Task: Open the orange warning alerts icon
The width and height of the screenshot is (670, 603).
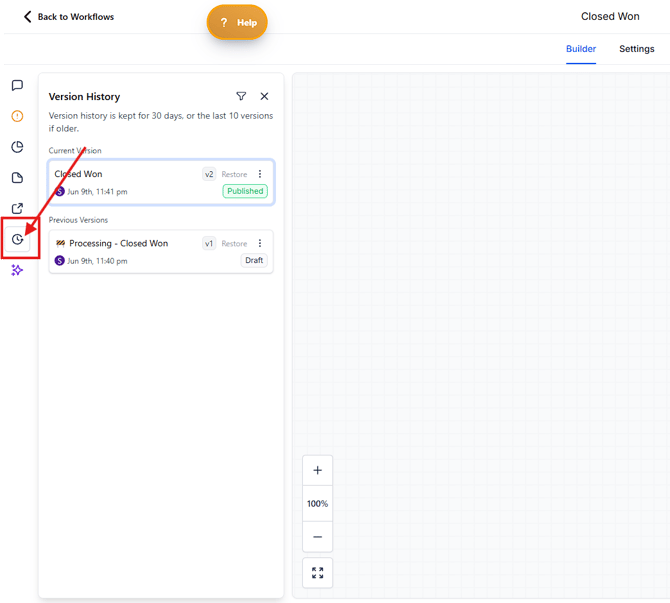Action: pyautogui.click(x=17, y=116)
